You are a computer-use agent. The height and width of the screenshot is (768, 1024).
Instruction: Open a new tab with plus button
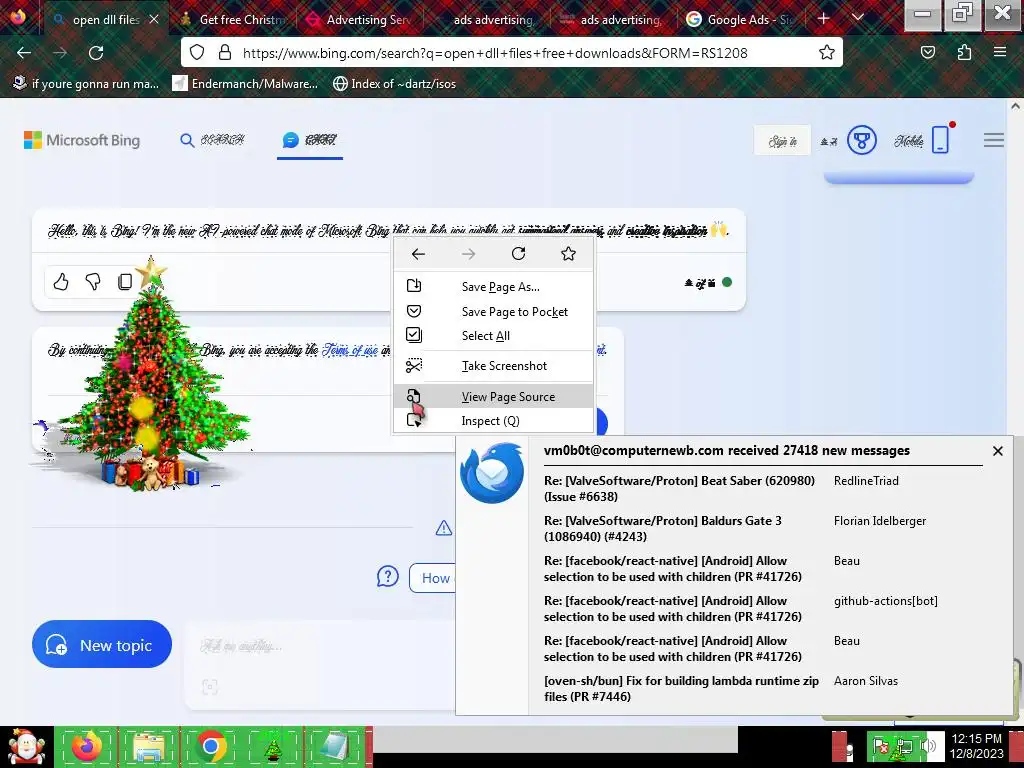[x=824, y=19]
